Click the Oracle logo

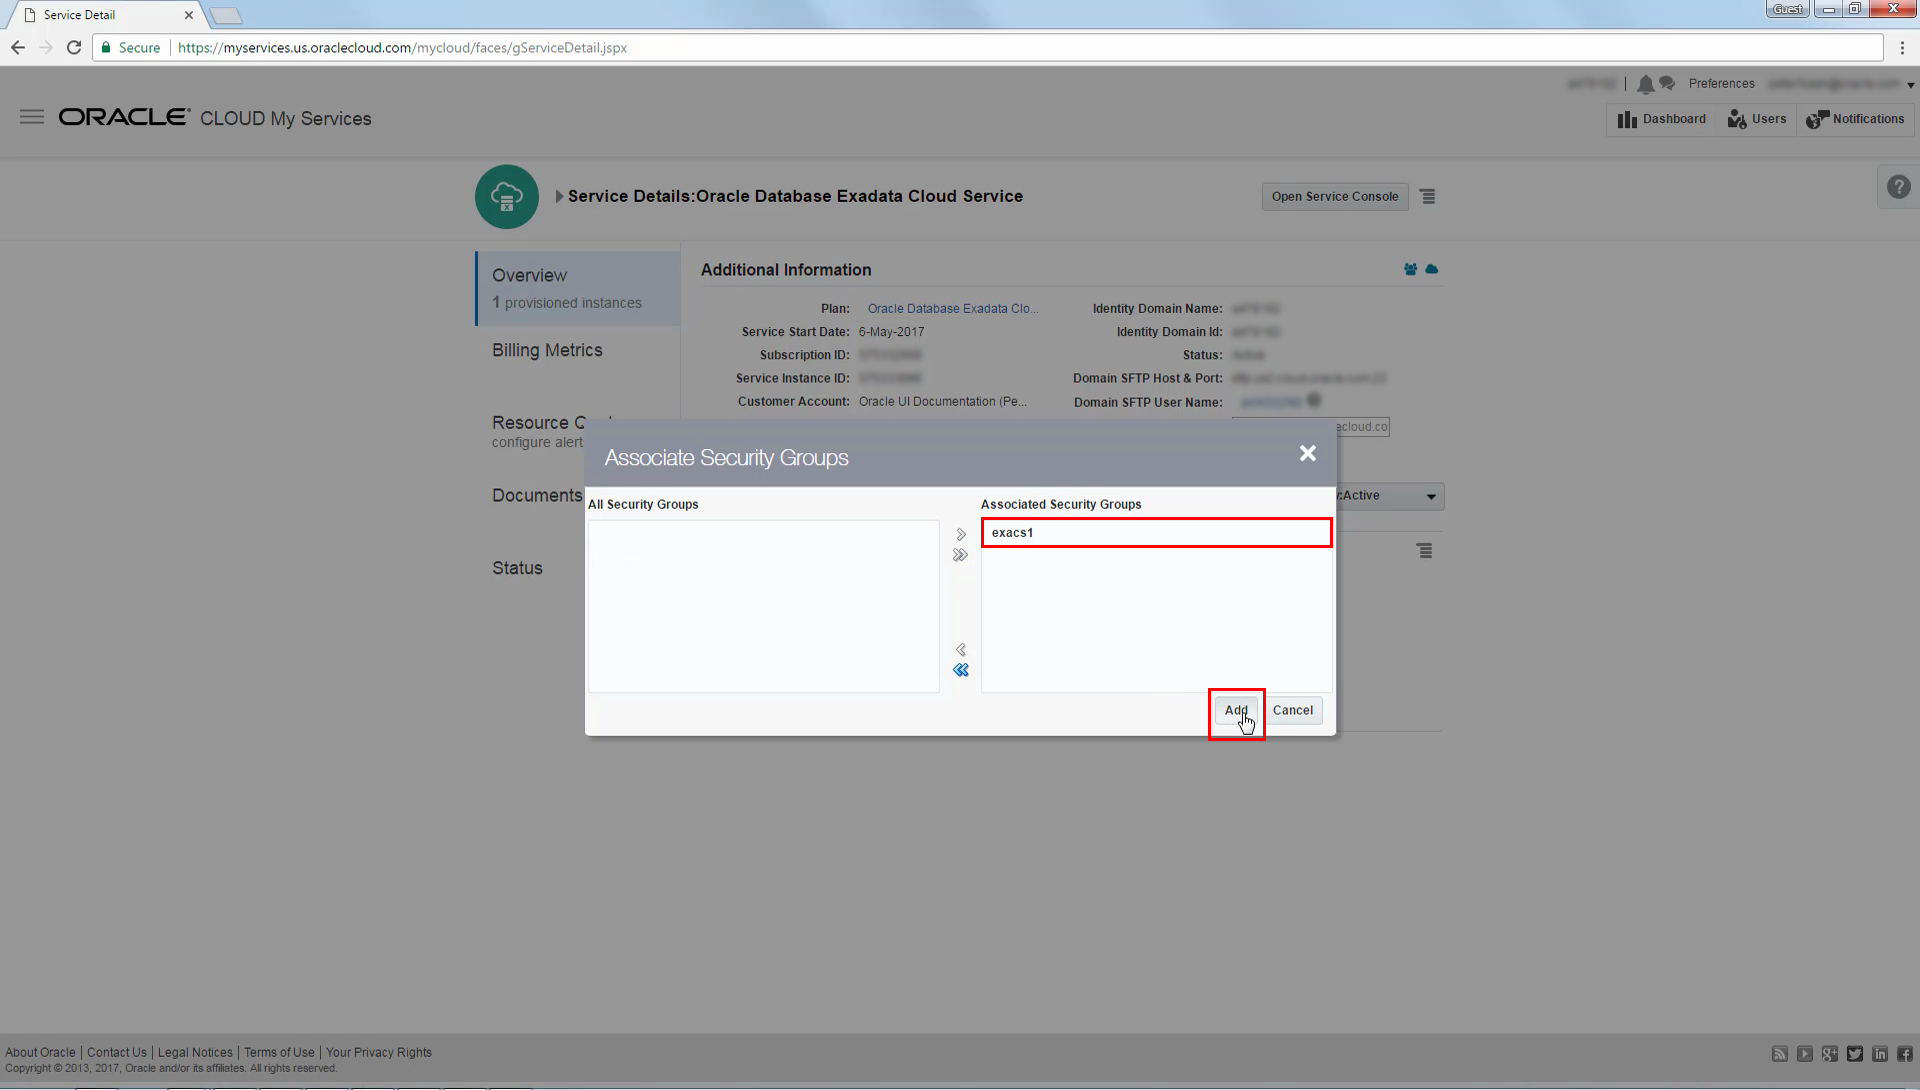tap(124, 117)
